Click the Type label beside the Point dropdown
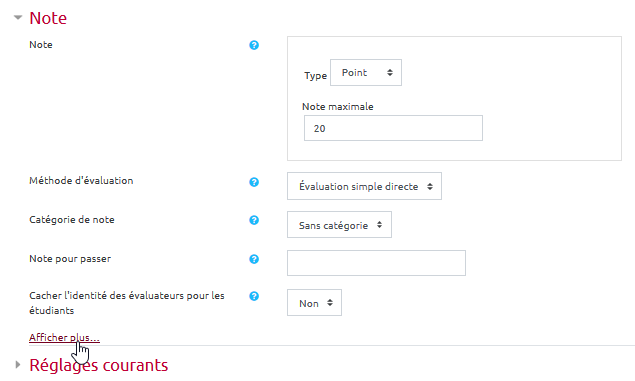This screenshot has width=635, height=381. click(x=315, y=76)
